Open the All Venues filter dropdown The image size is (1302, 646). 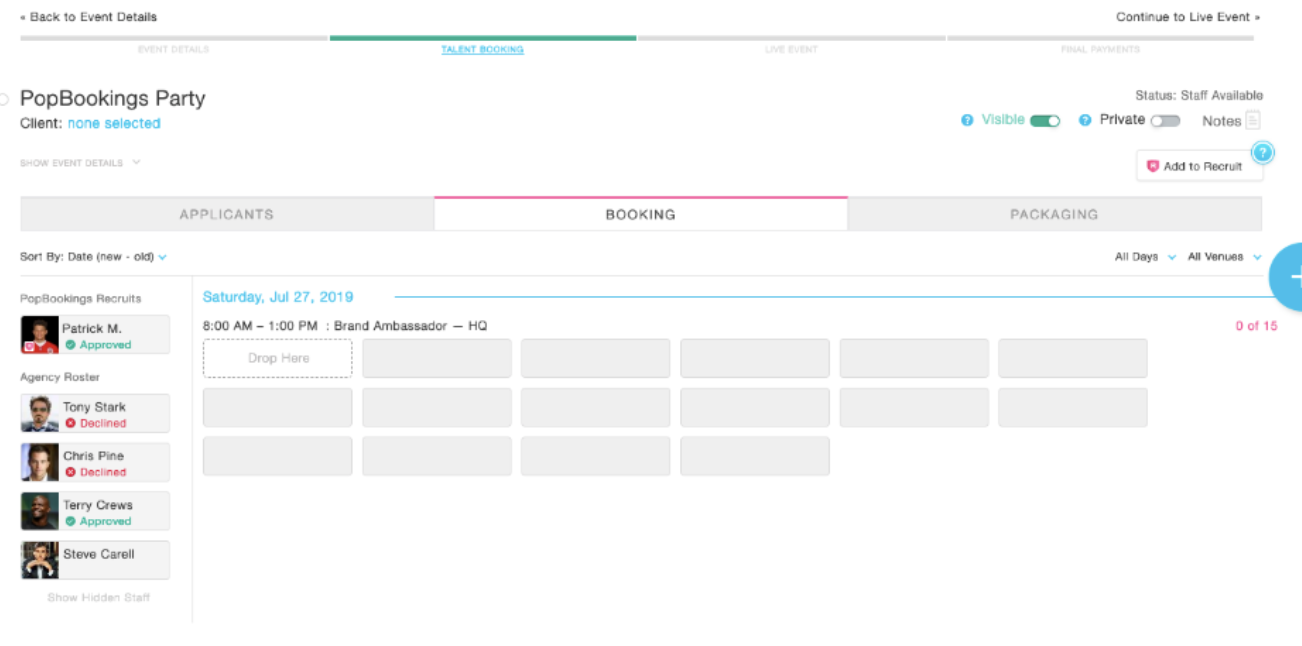[1224, 257]
